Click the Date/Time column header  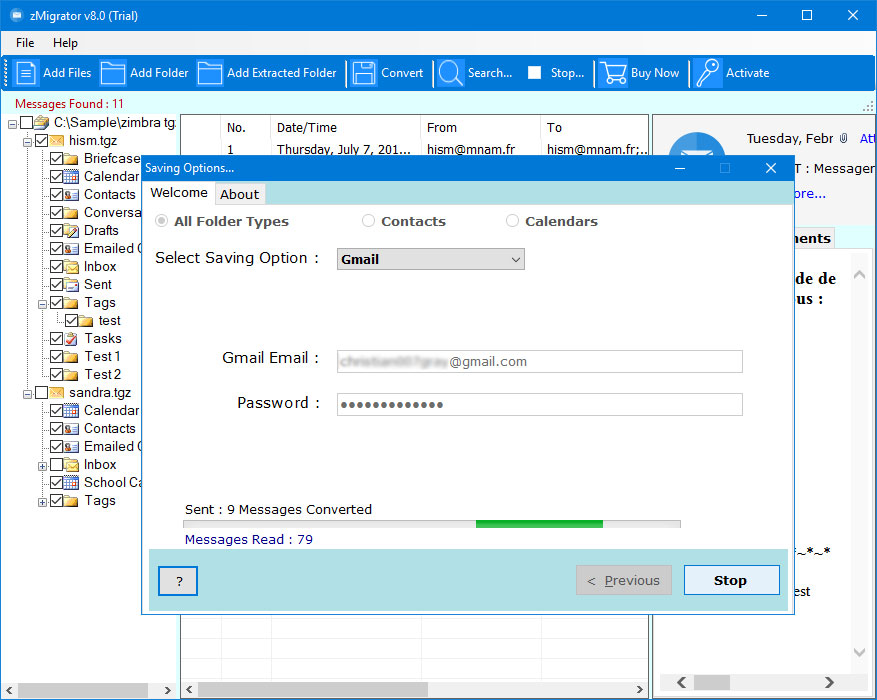pos(345,128)
